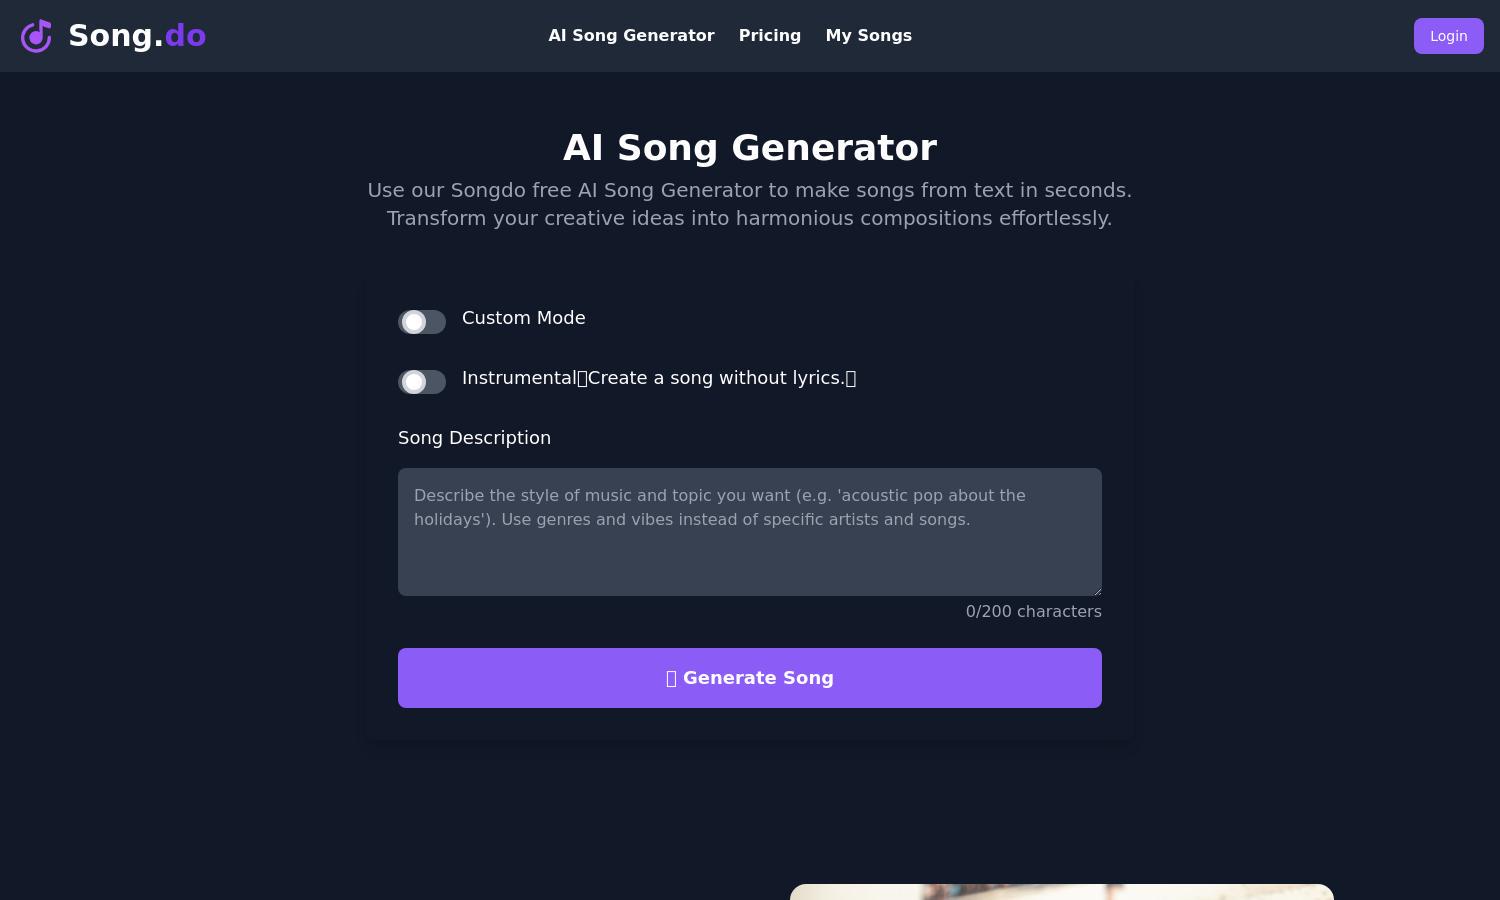The image size is (1500, 900).
Task: Open the AI Song Generator nav item
Action: click(631, 36)
